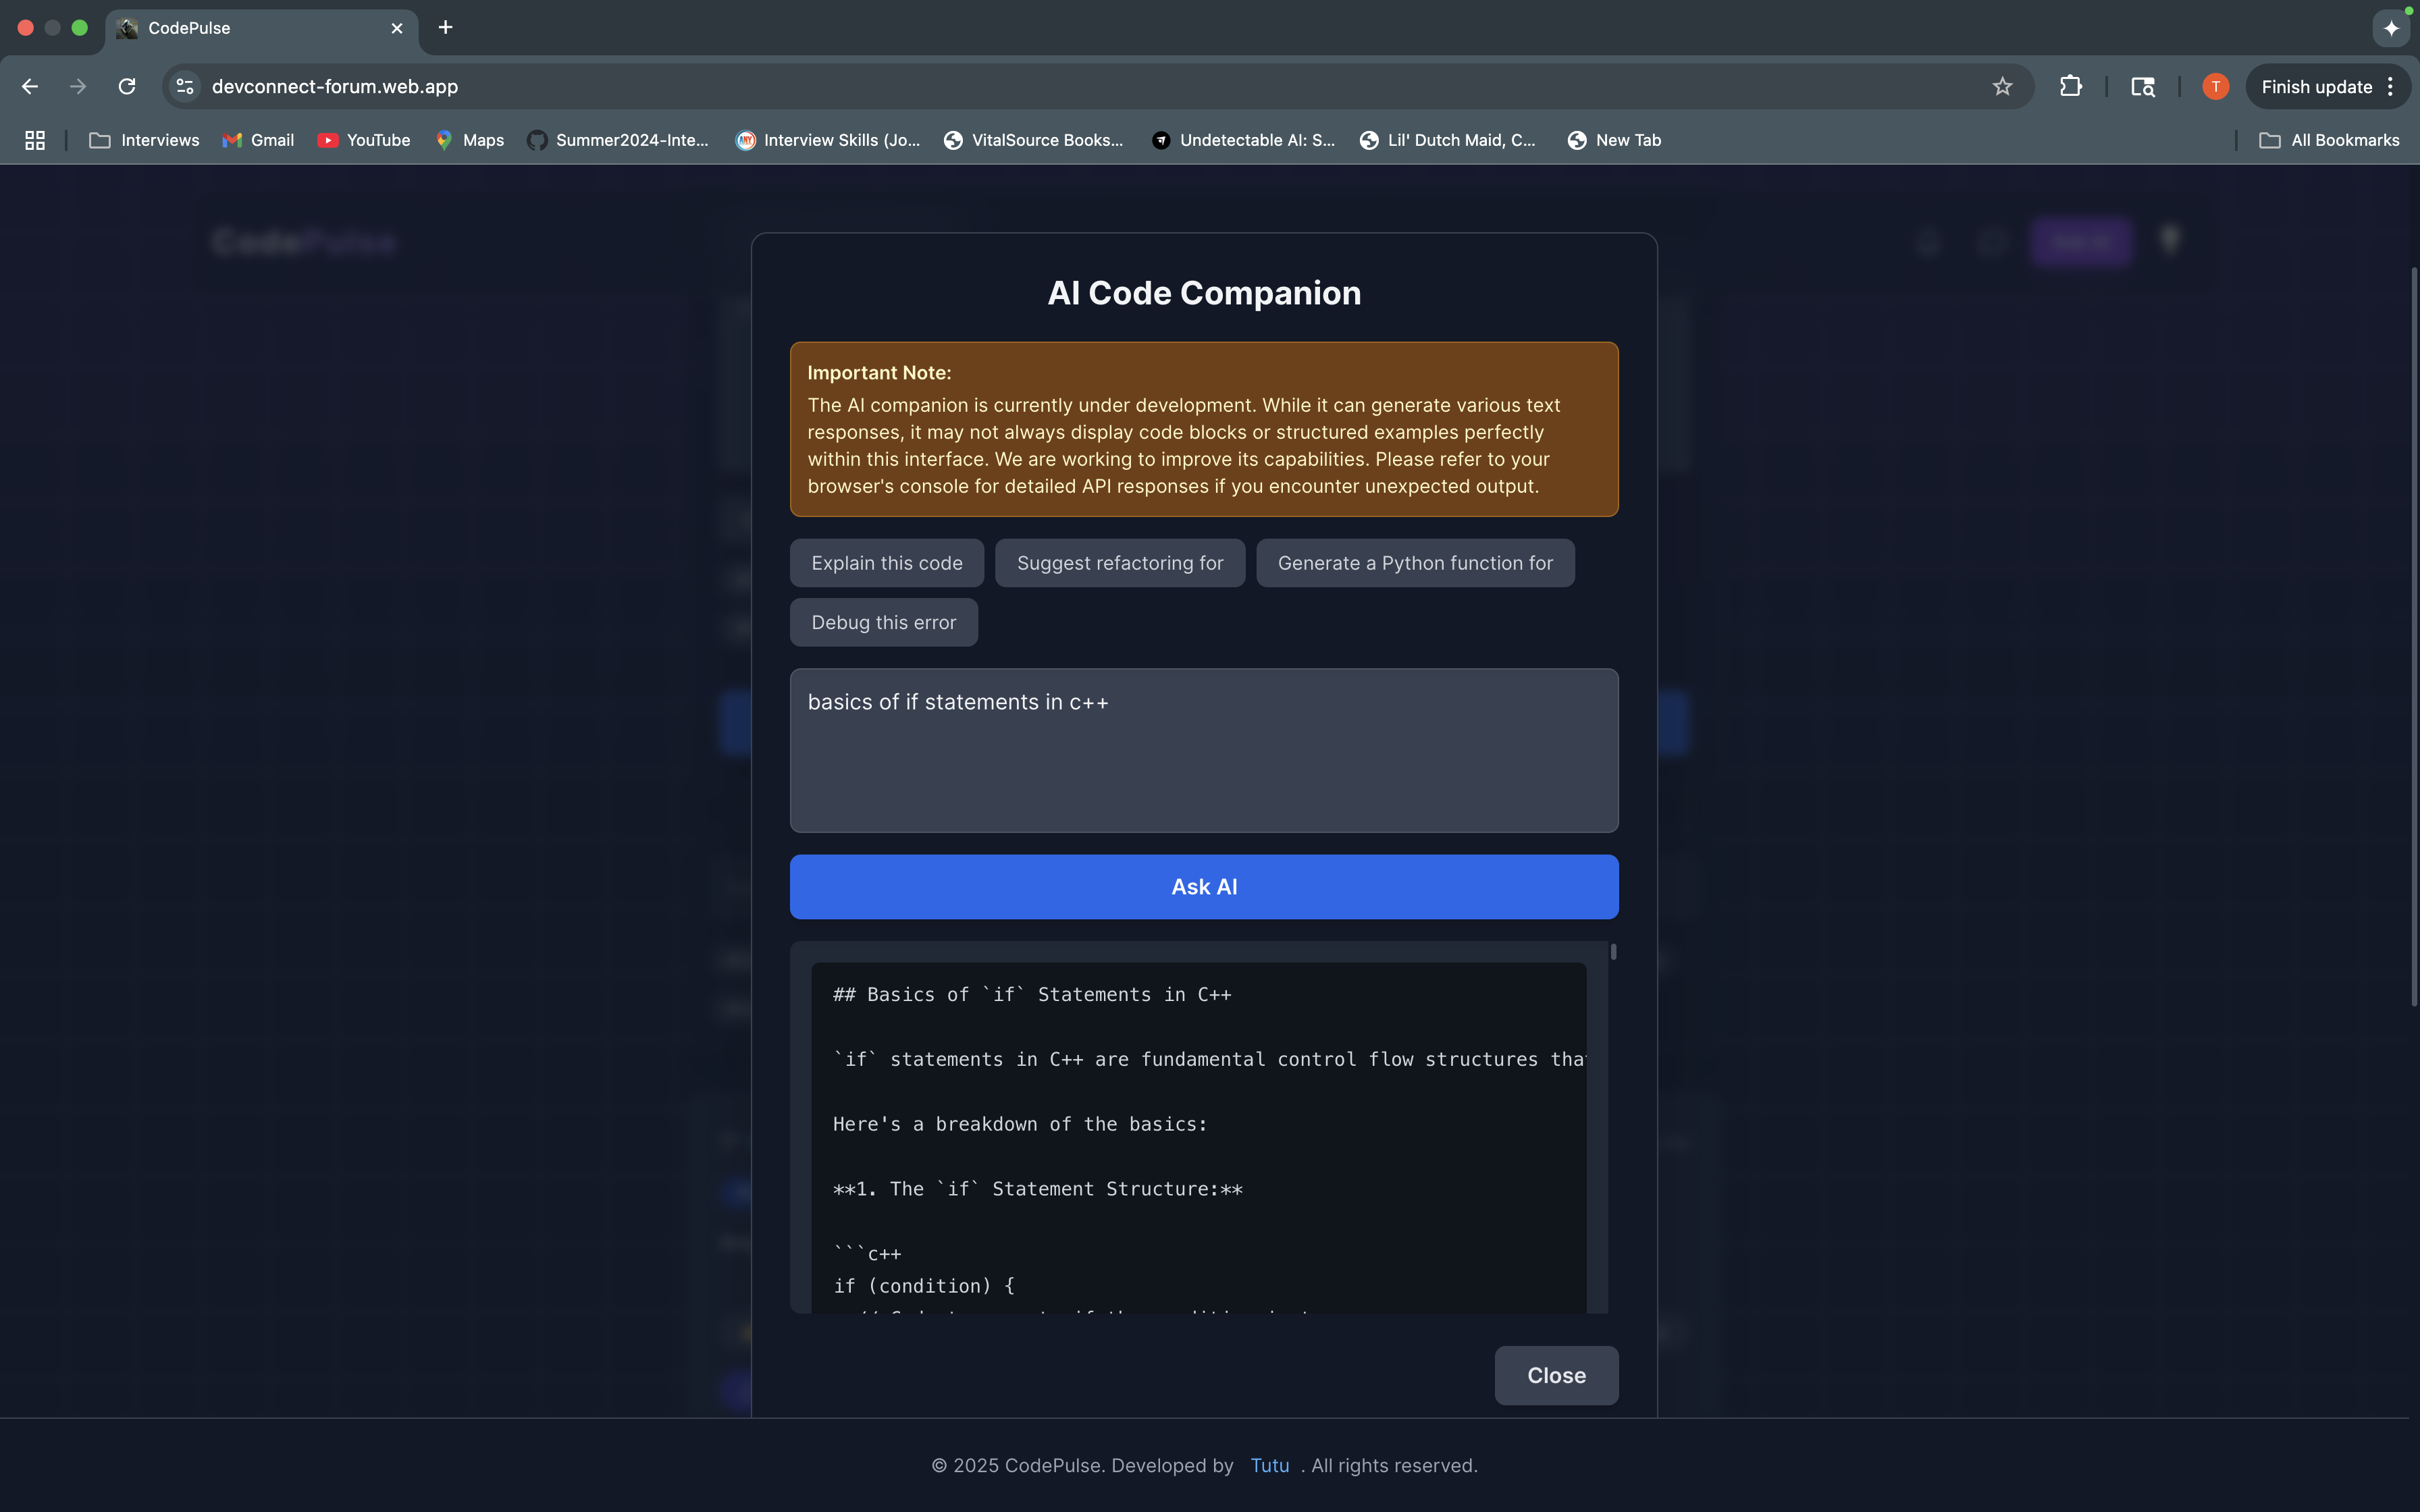
Task: Open the profile avatar T
Action: coord(2215,87)
